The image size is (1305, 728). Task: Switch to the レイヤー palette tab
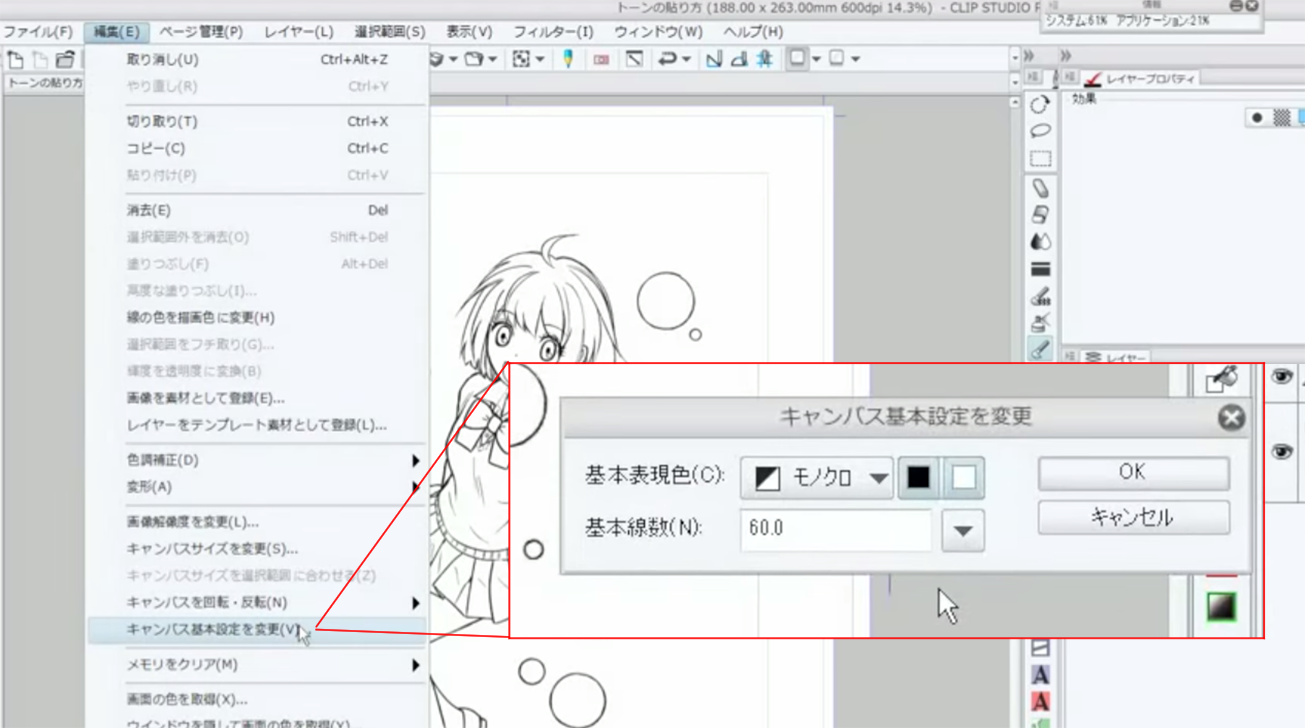tap(1116, 358)
